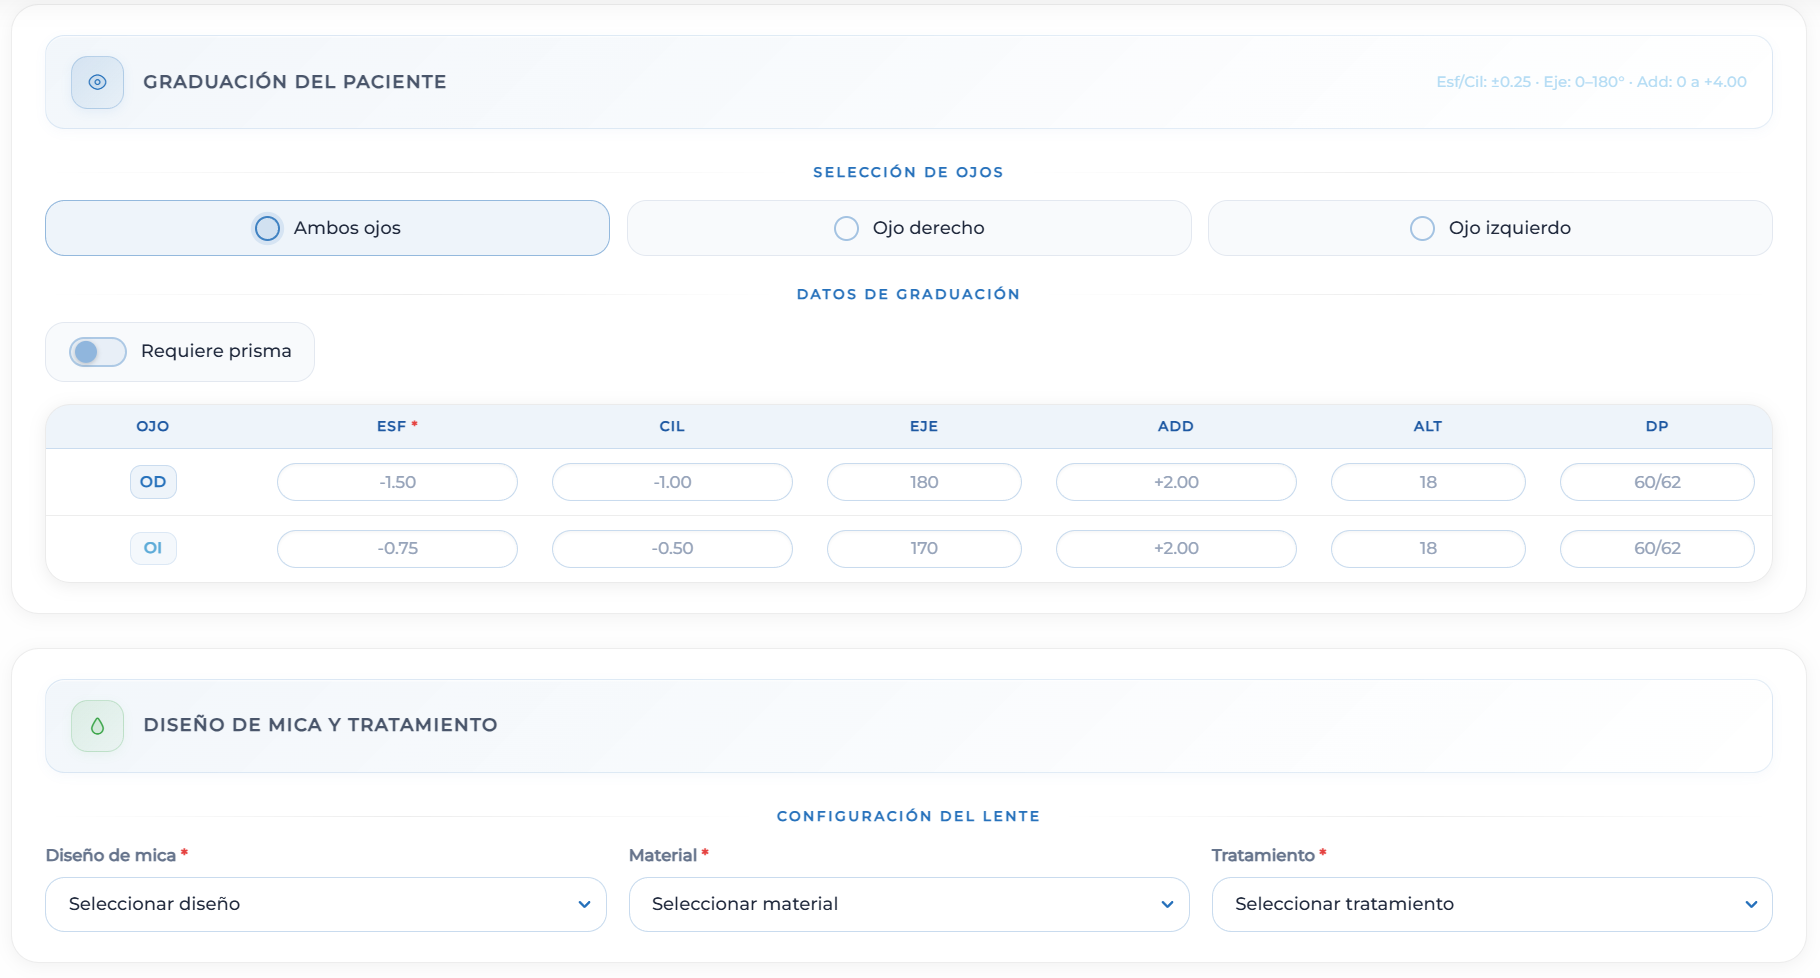
Task: Click the OI eye badge
Action: click(153, 548)
